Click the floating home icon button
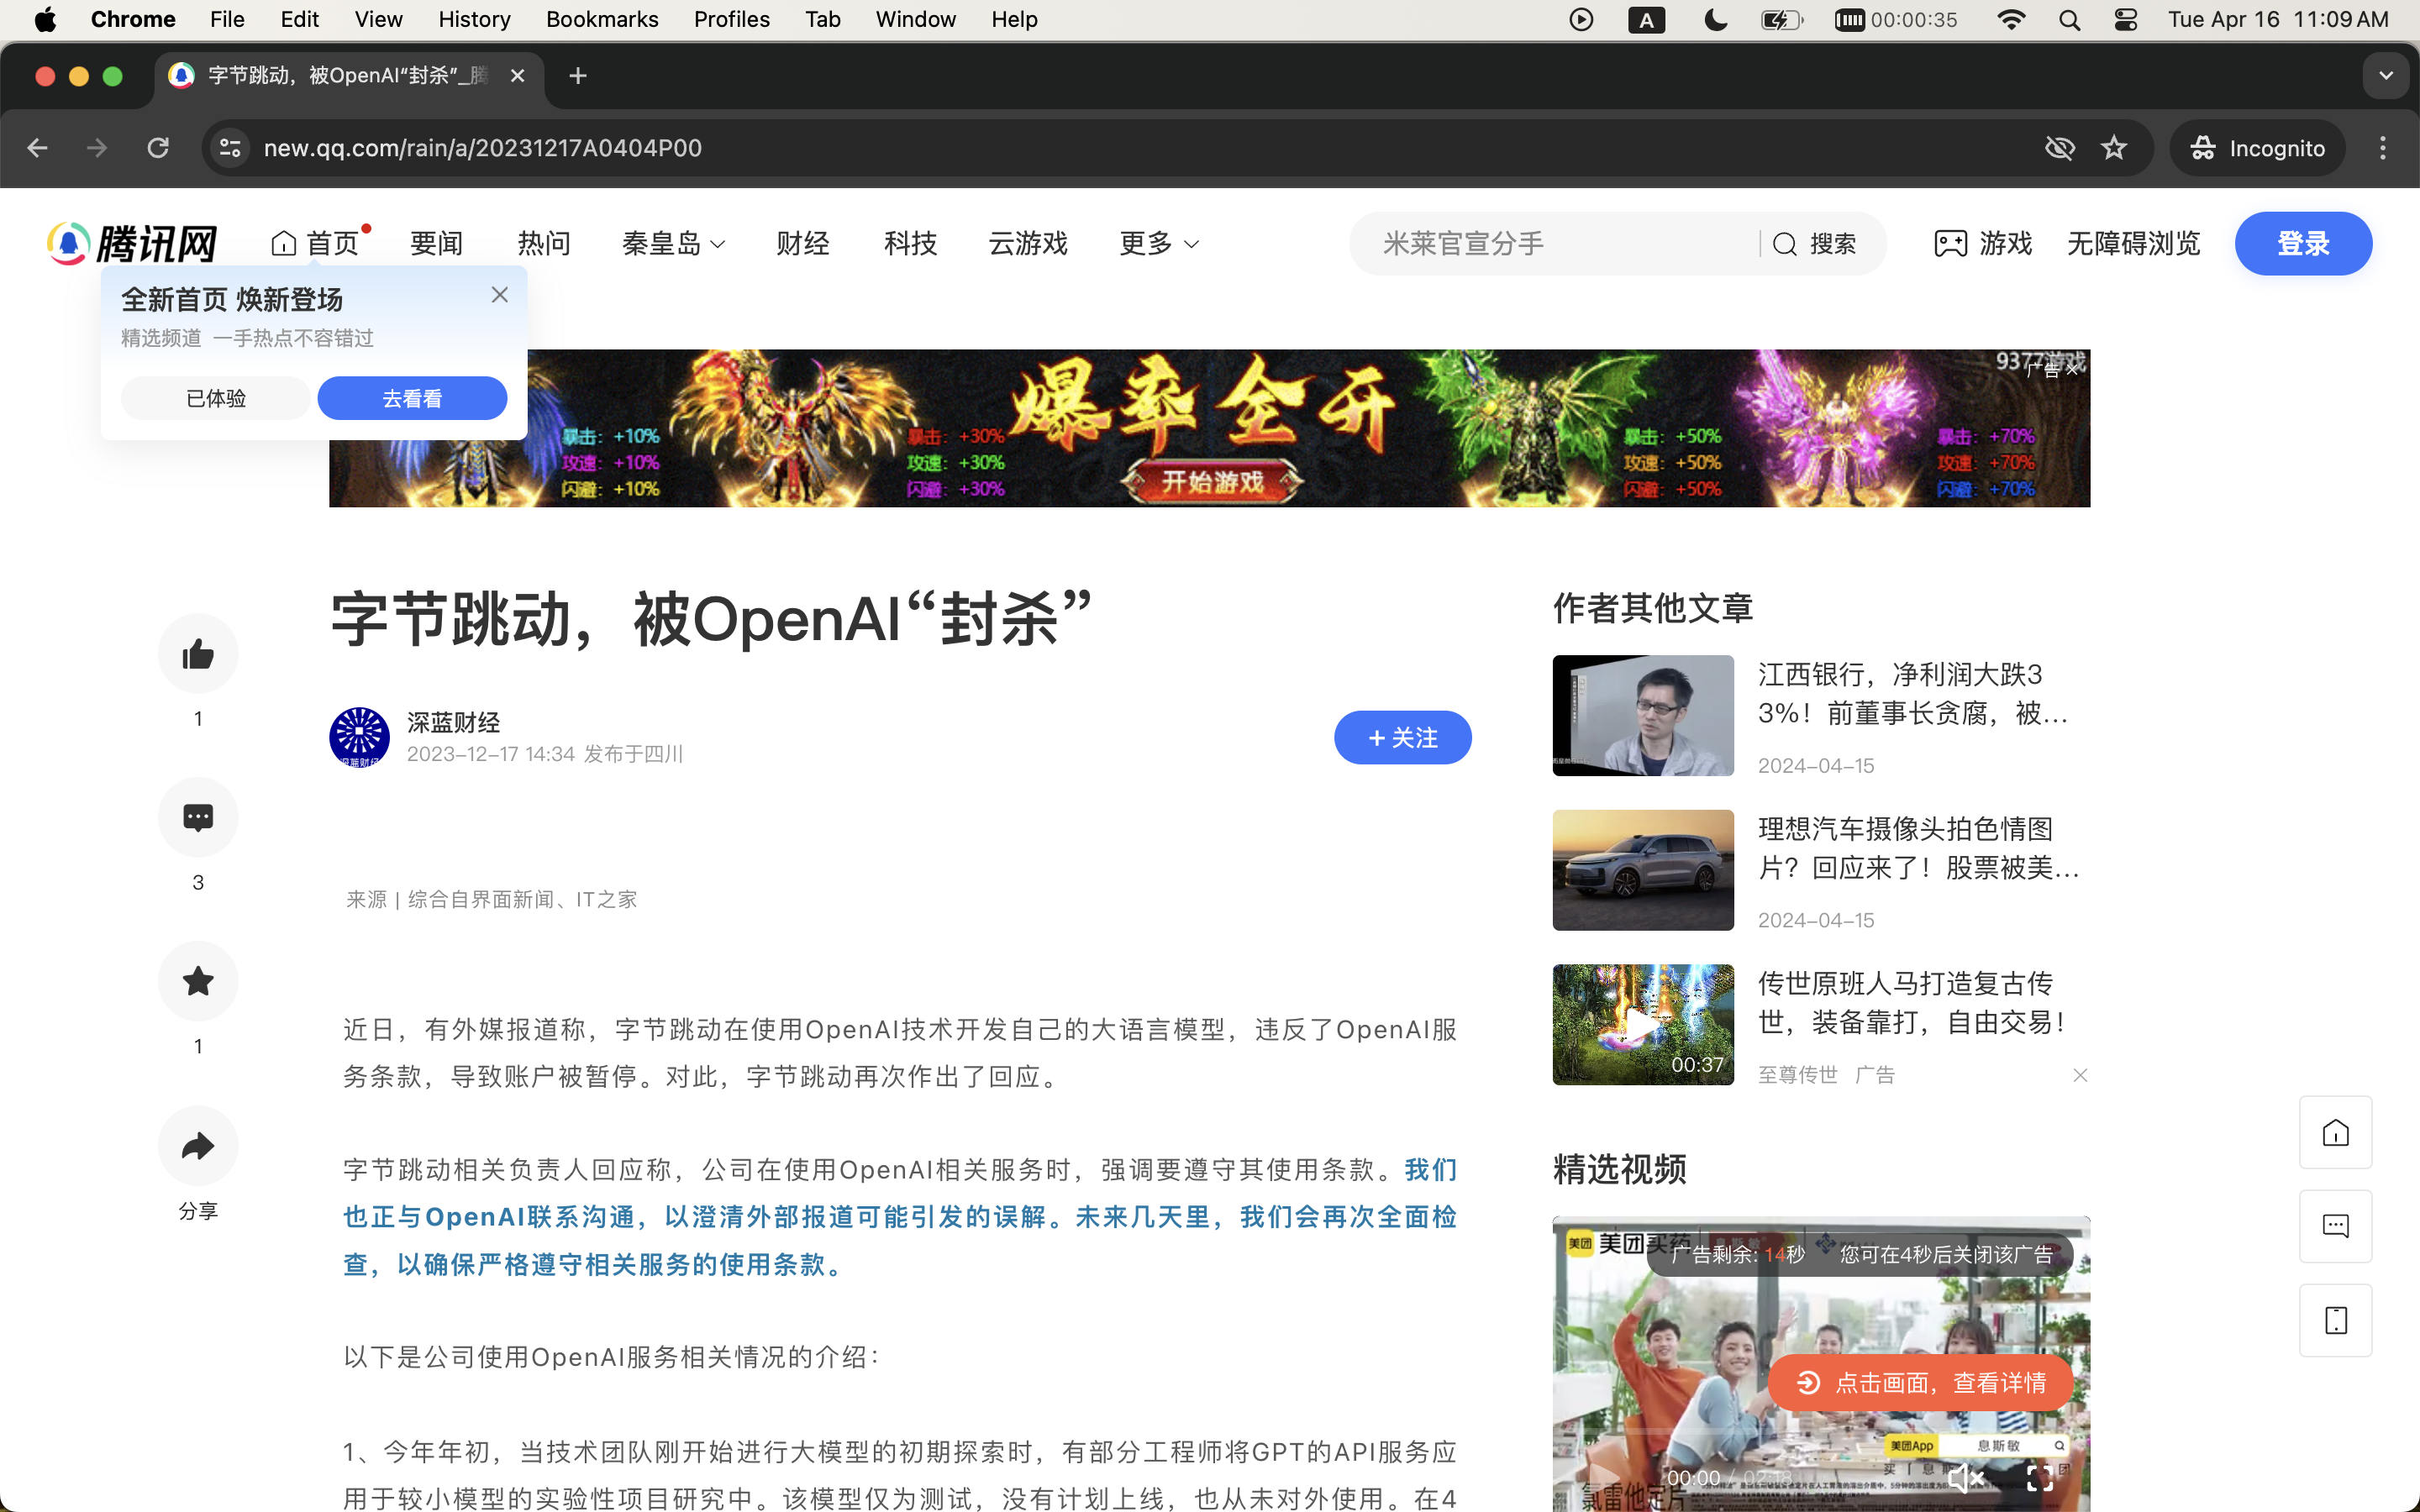The image size is (2420, 1512). coord(2335,1132)
